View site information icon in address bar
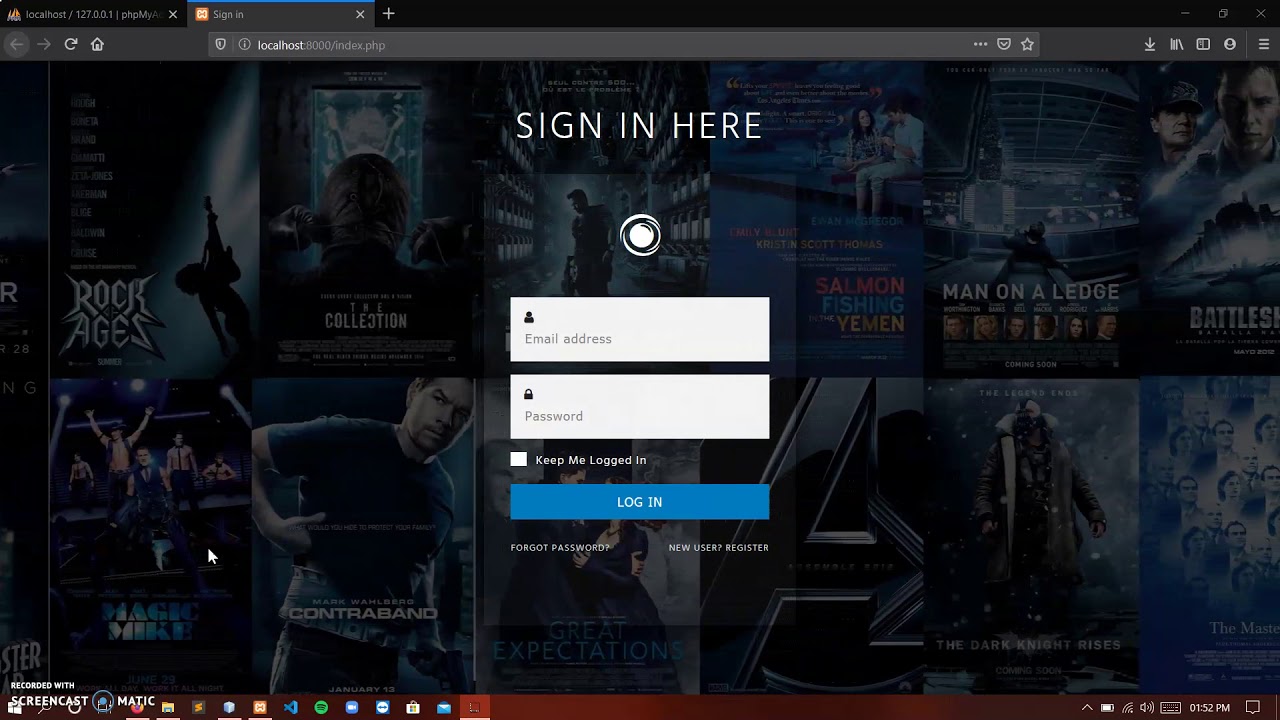The image size is (1280, 720). point(244,44)
